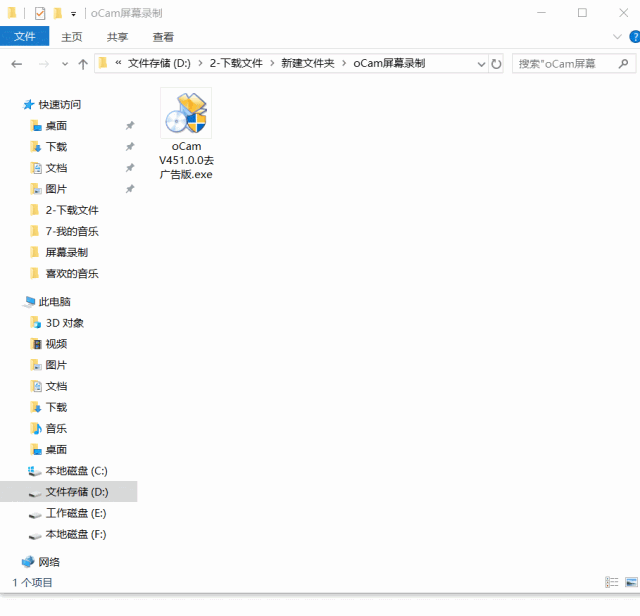Screen dimensions: 640x616
Task: Go back with the left arrow button
Action: (17, 64)
